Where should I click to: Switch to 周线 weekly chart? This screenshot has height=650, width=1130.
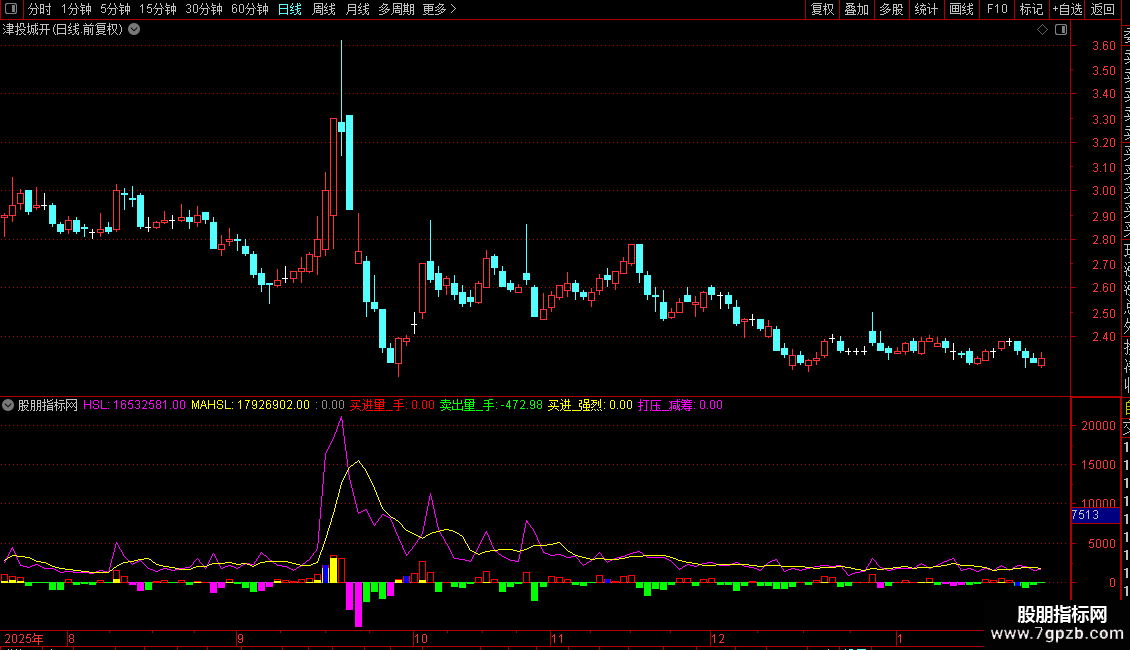click(x=324, y=9)
